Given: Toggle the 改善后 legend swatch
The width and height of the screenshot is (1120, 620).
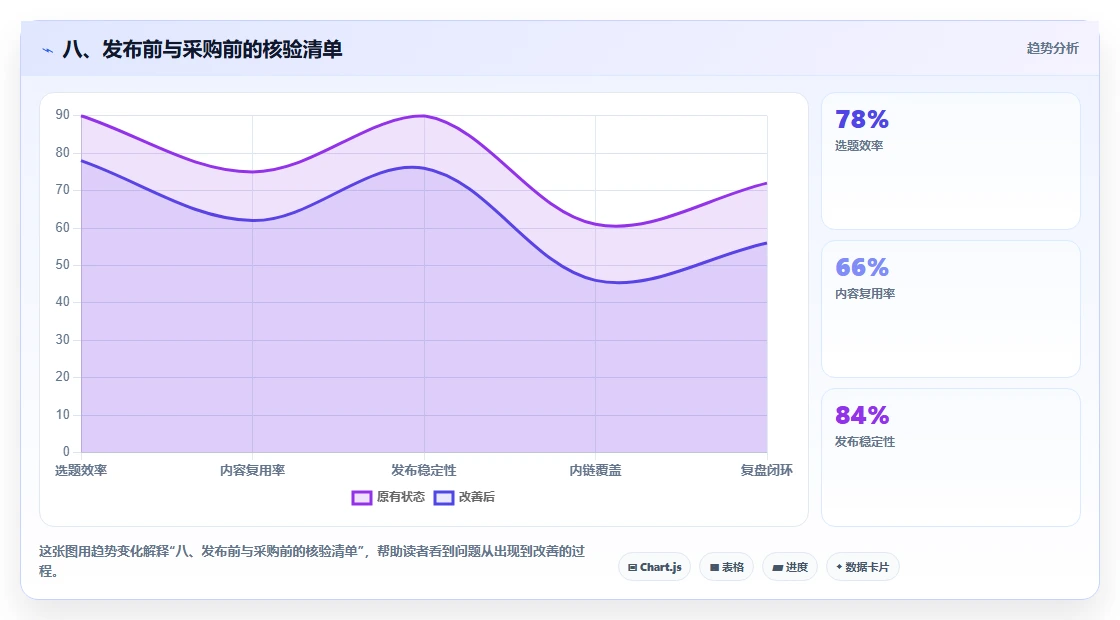Looking at the screenshot, I should click(444, 497).
